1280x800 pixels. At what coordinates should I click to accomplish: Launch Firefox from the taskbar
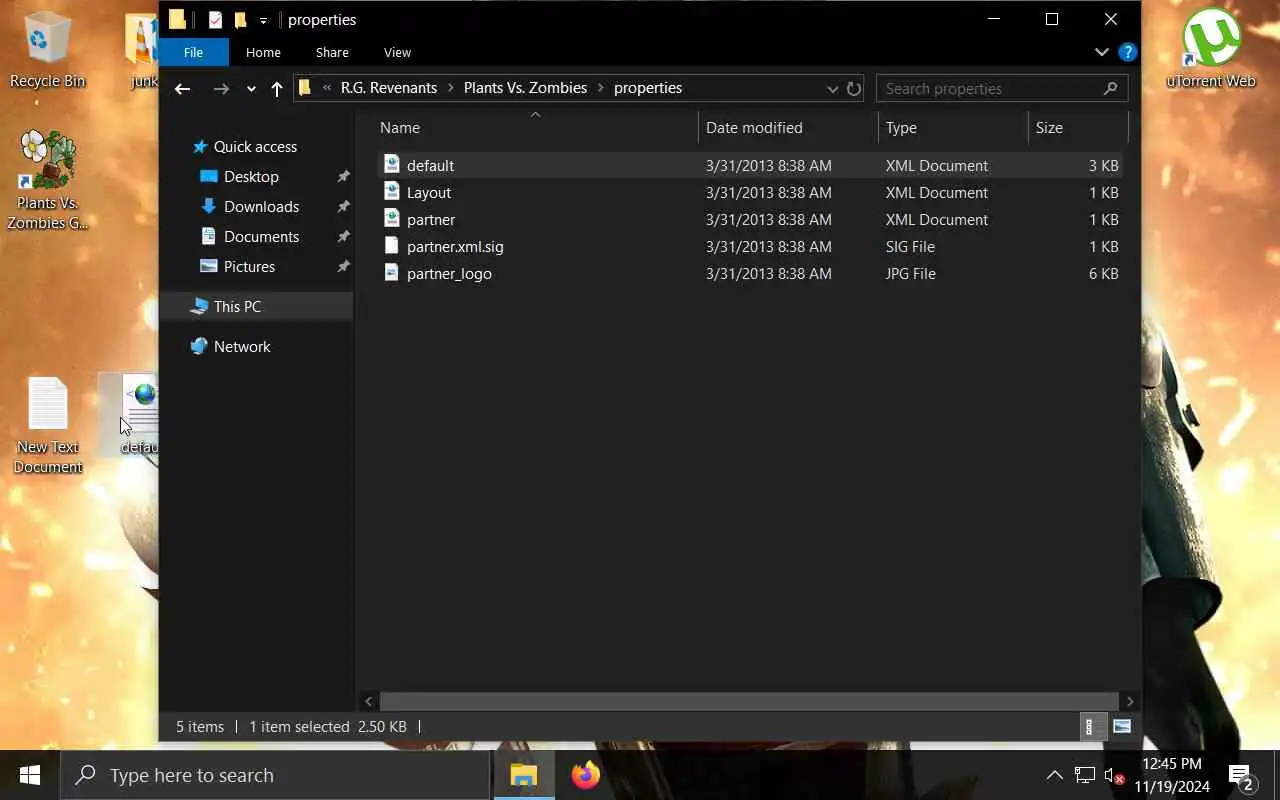tap(586, 775)
